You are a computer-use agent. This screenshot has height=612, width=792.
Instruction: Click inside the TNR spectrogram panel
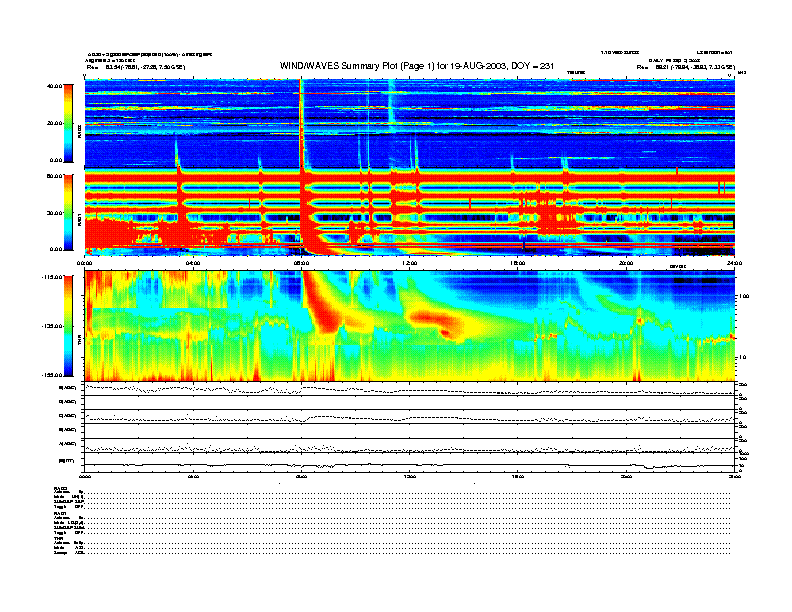(410, 326)
